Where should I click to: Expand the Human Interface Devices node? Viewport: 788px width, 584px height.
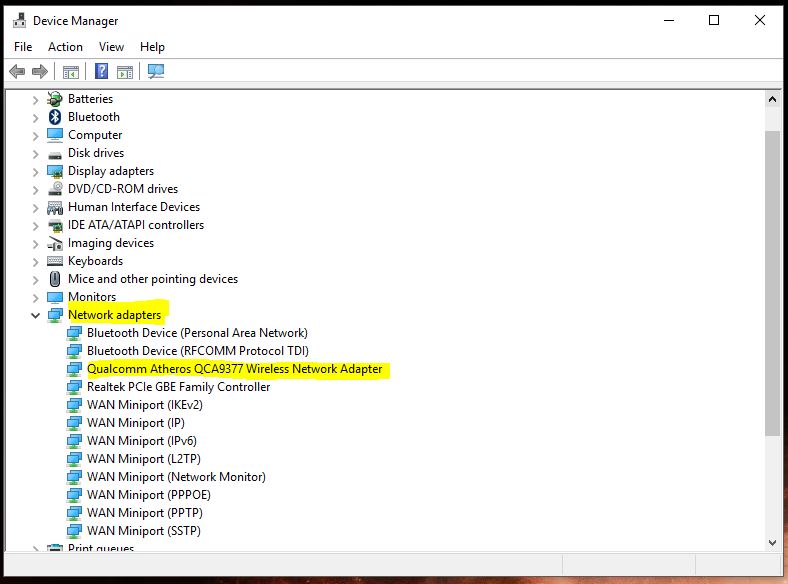35,208
